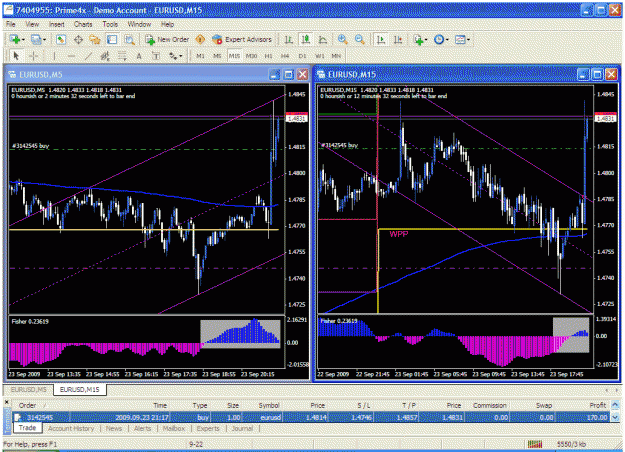Click the Profit column header
This screenshot has width=625, height=452.
pyautogui.click(x=597, y=405)
